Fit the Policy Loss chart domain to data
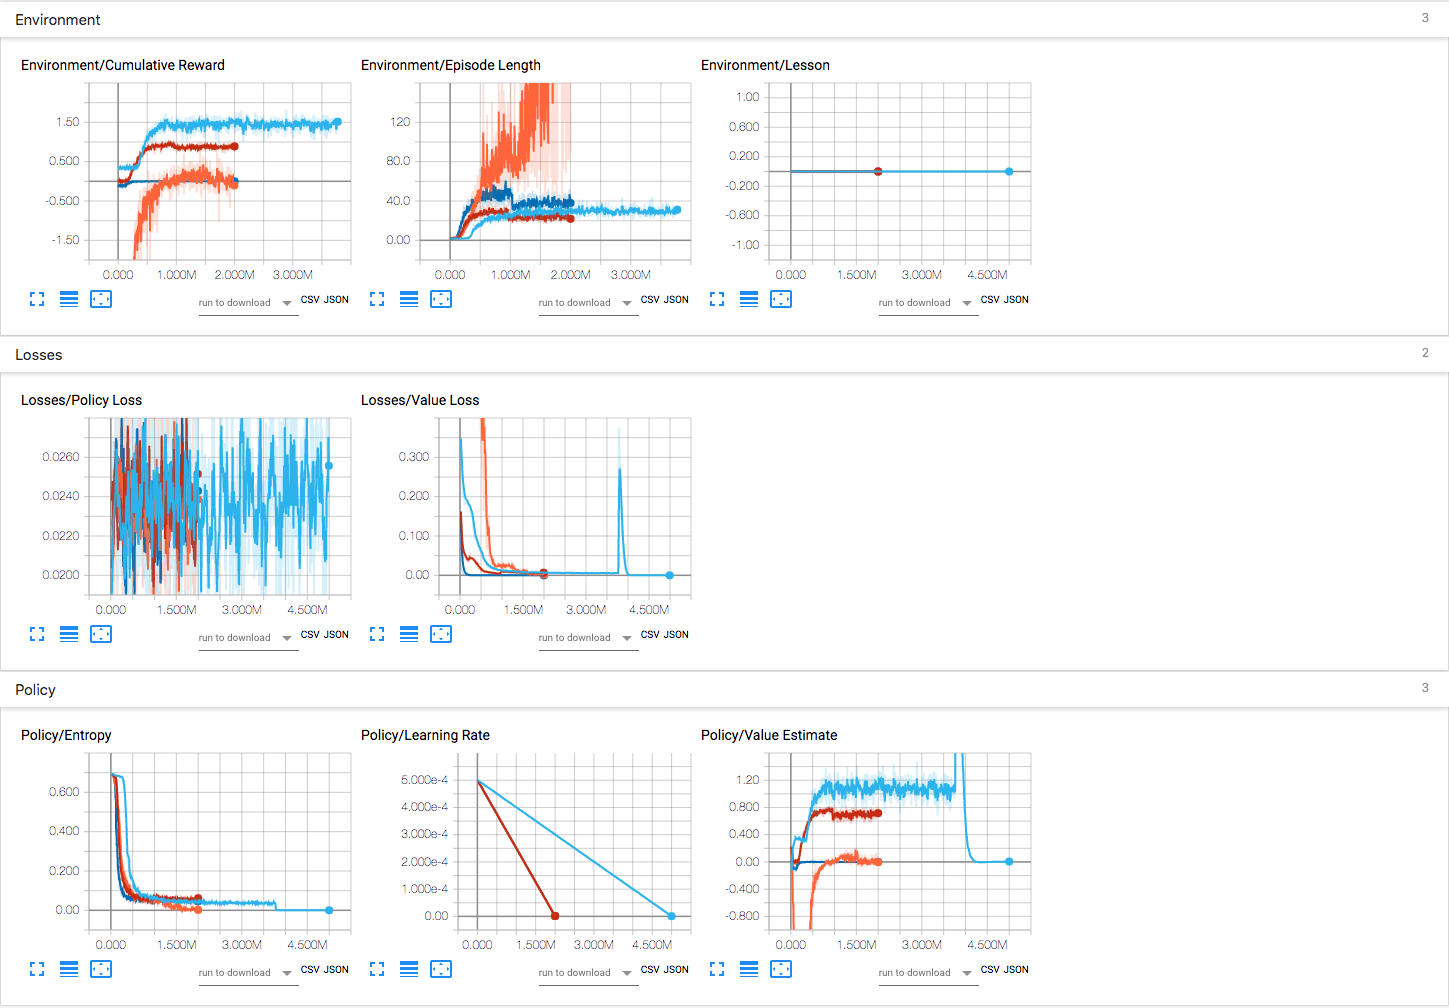 coord(101,634)
